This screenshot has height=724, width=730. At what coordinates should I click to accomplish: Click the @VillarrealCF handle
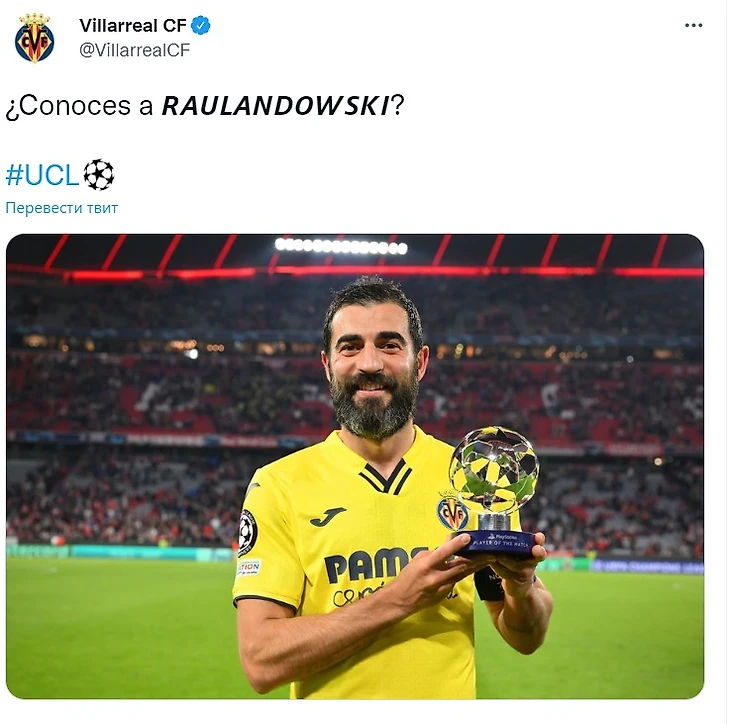pyautogui.click(x=135, y=50)
